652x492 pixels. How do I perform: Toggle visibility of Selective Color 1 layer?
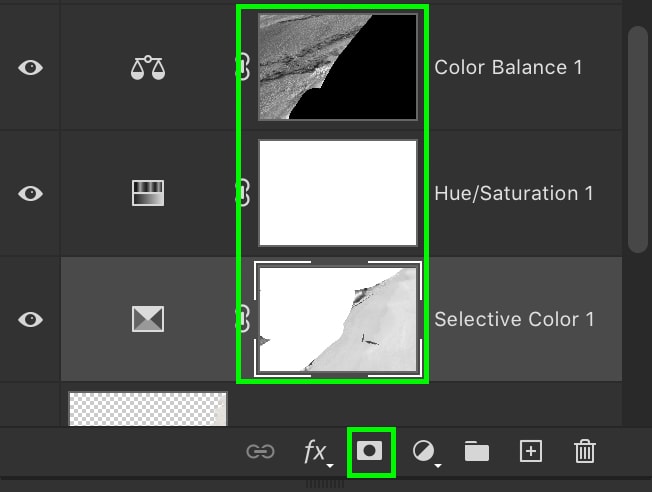pos(30,319)
